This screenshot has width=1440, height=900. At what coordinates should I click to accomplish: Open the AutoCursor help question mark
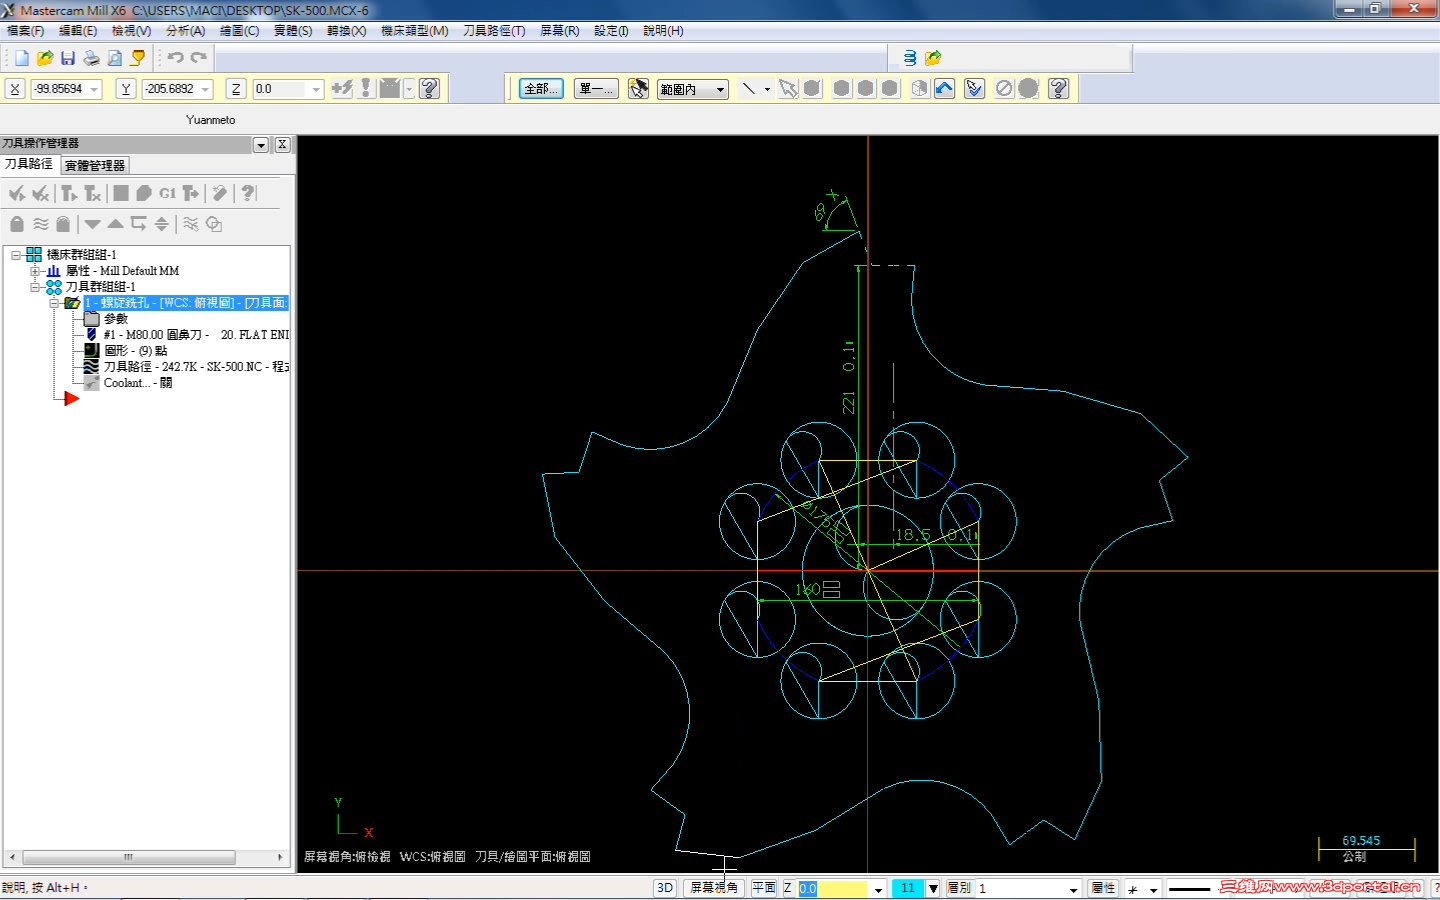tap(430, 89)
